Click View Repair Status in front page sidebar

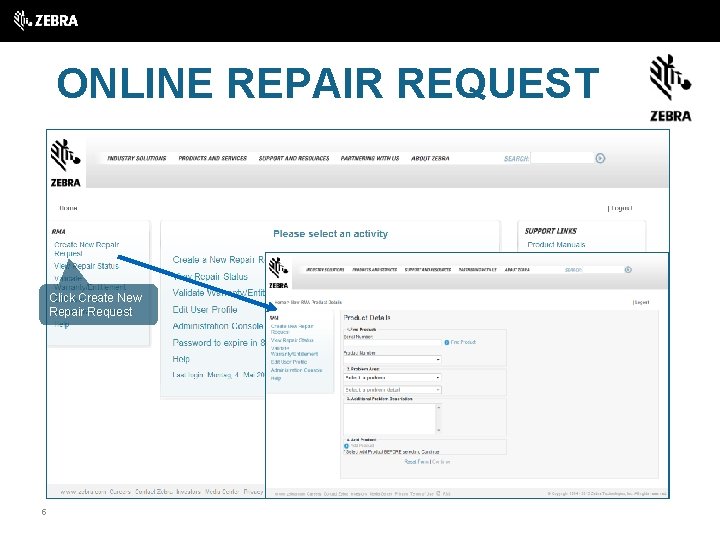(292, 340)
